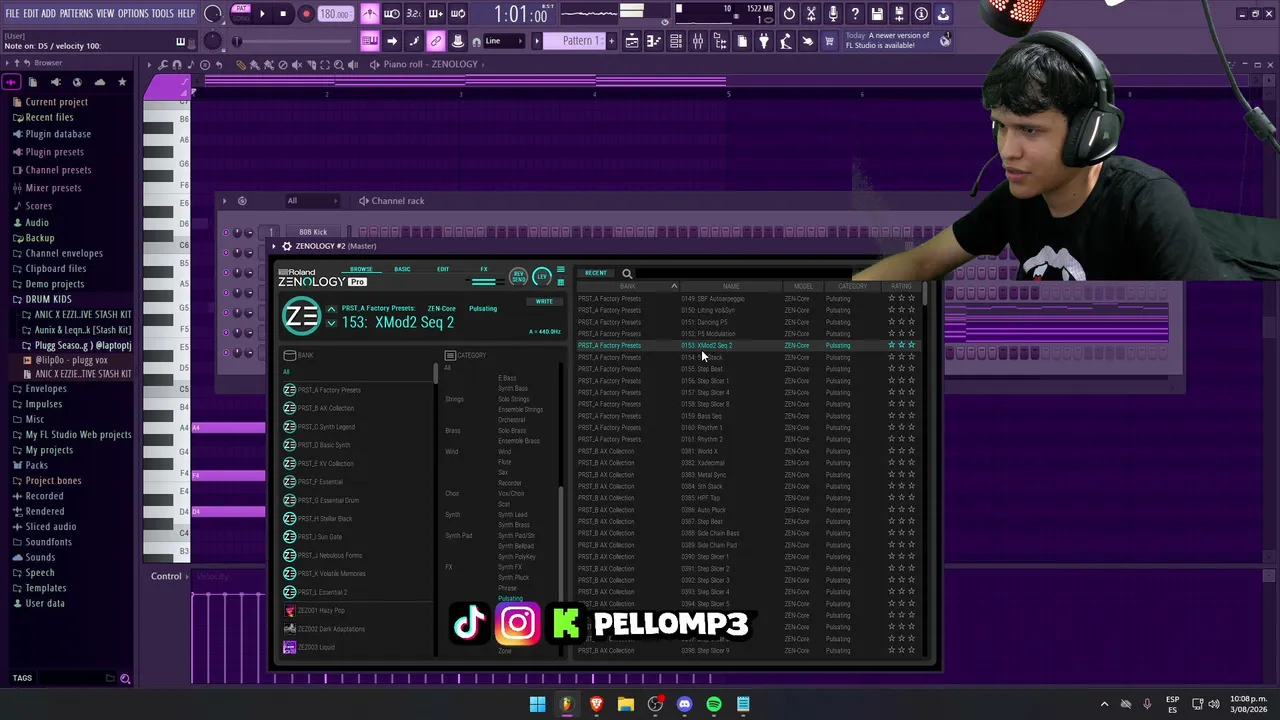Open the audio editor scissors icon
Image resolution: width=1280 pixels, height=720 pixels.
[x=811, y=14]
